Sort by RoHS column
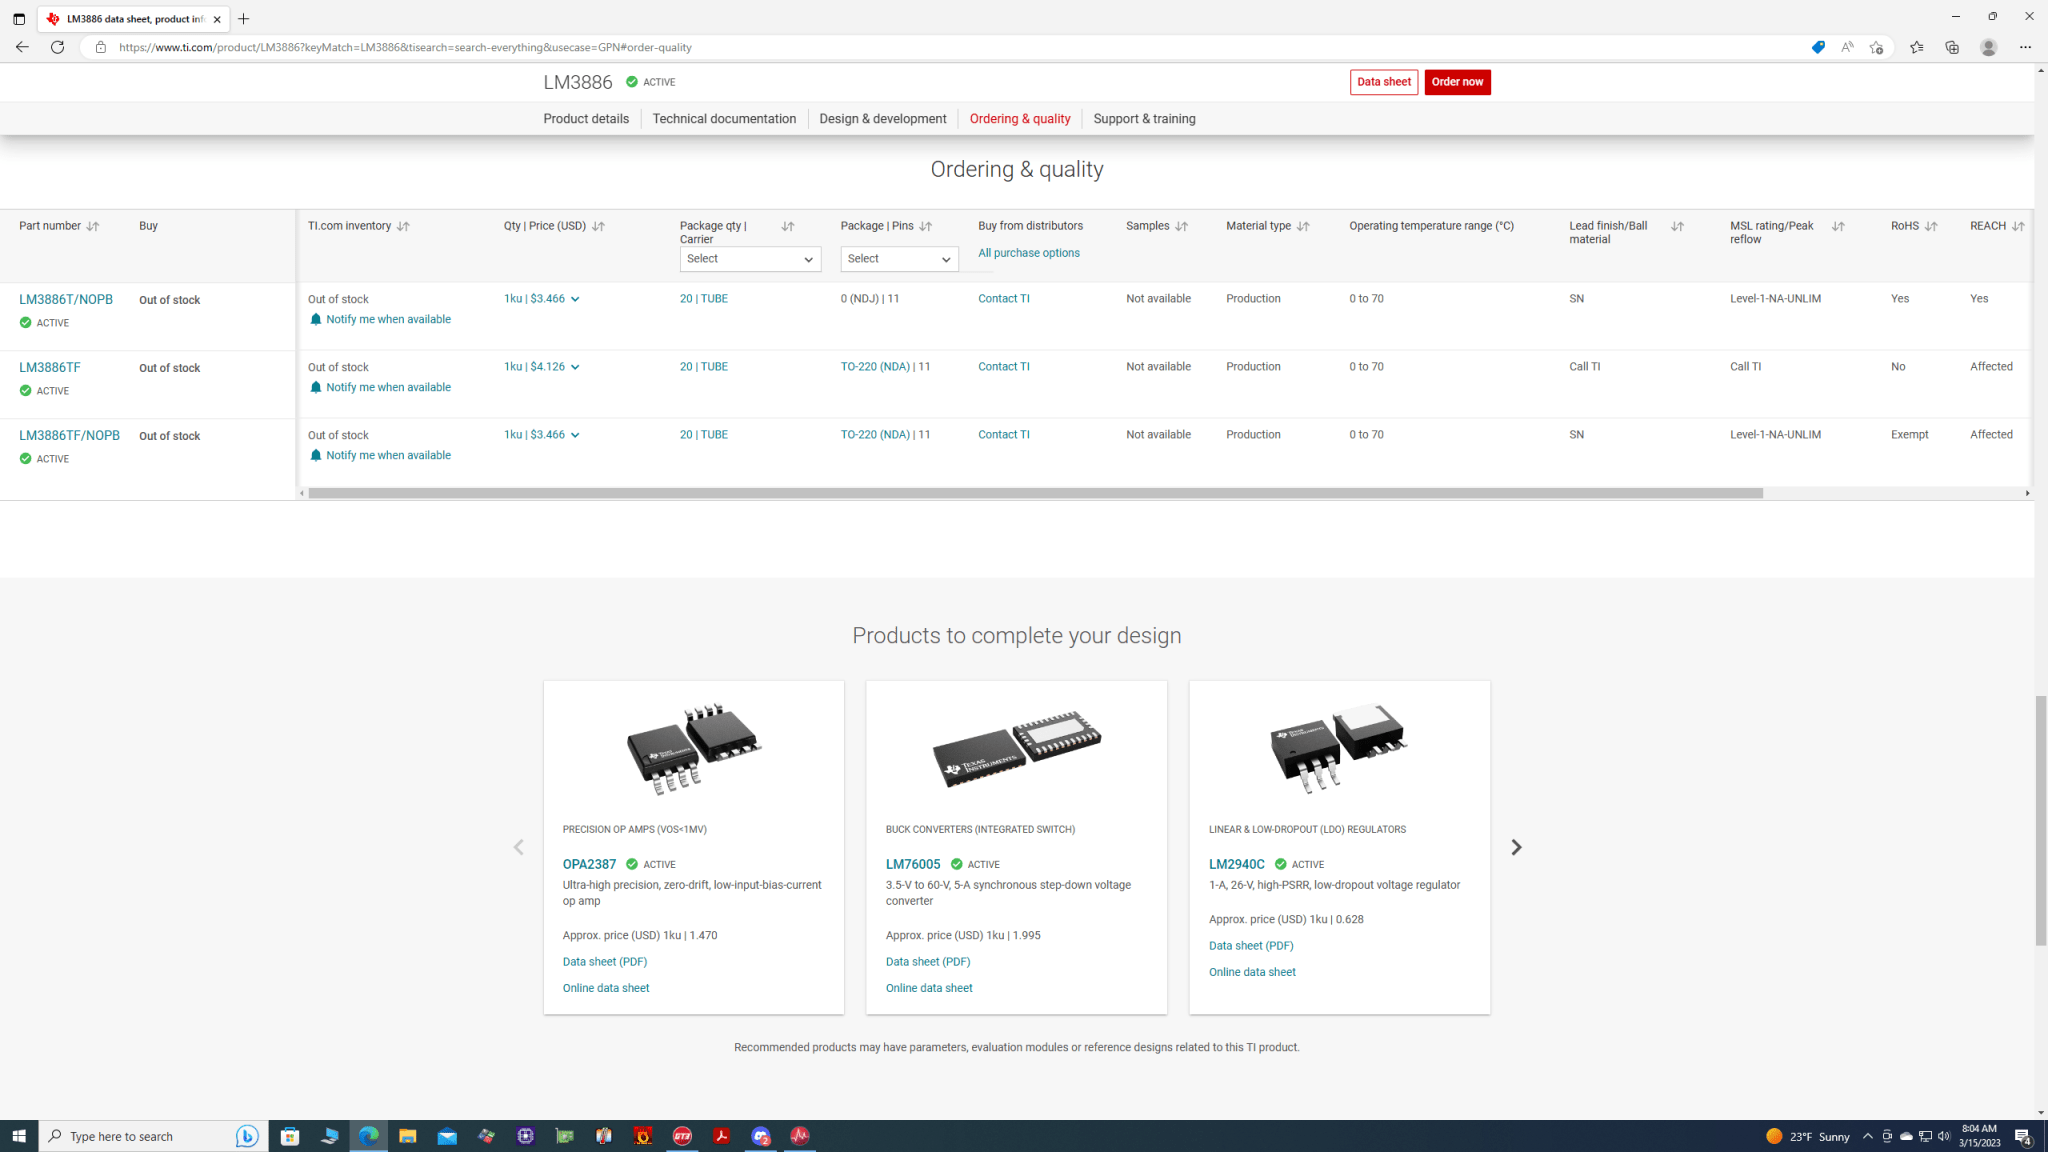2048x1152 pixels. coord(1930,226)
